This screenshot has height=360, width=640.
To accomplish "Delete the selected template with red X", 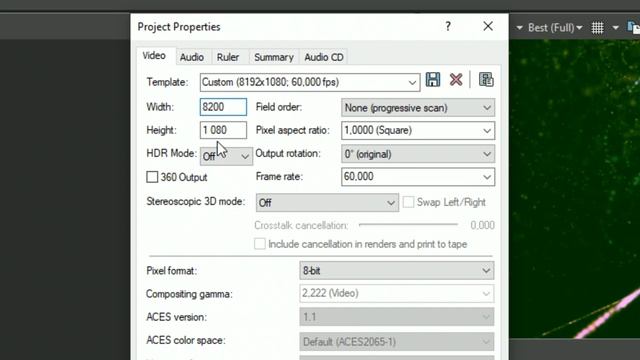I will pos(456,80).
